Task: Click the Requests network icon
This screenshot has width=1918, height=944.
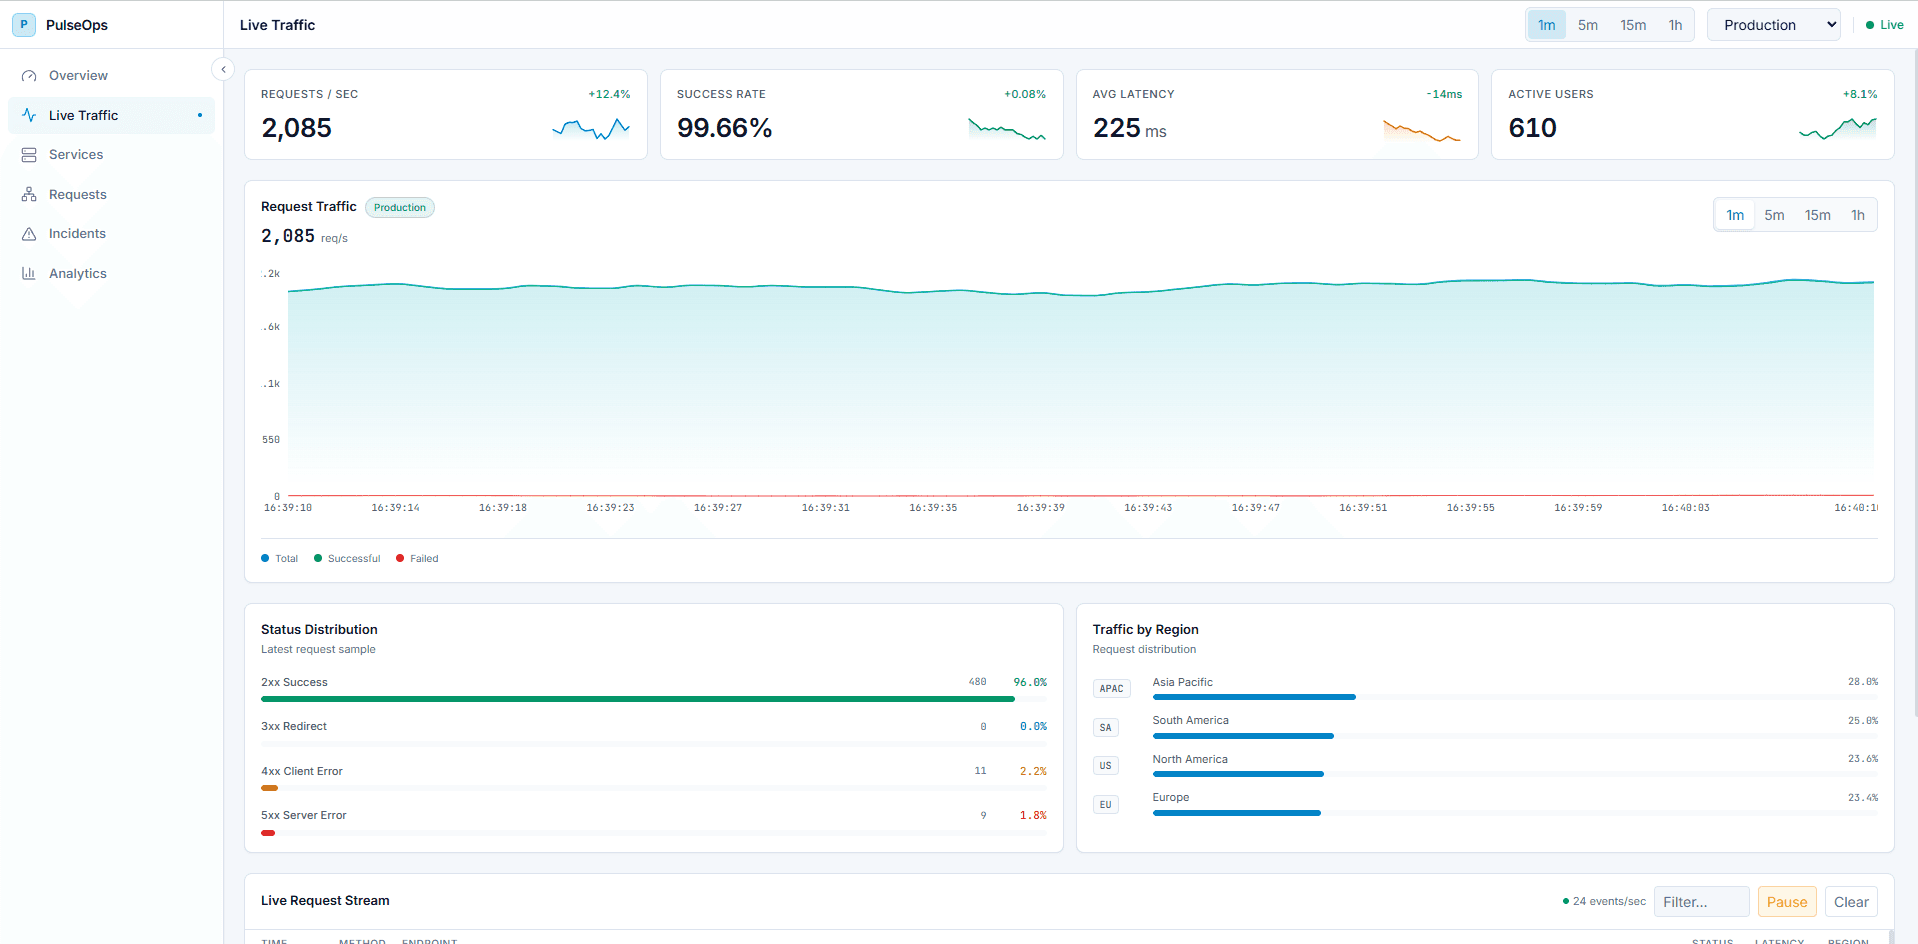Action: coord(29,194)
